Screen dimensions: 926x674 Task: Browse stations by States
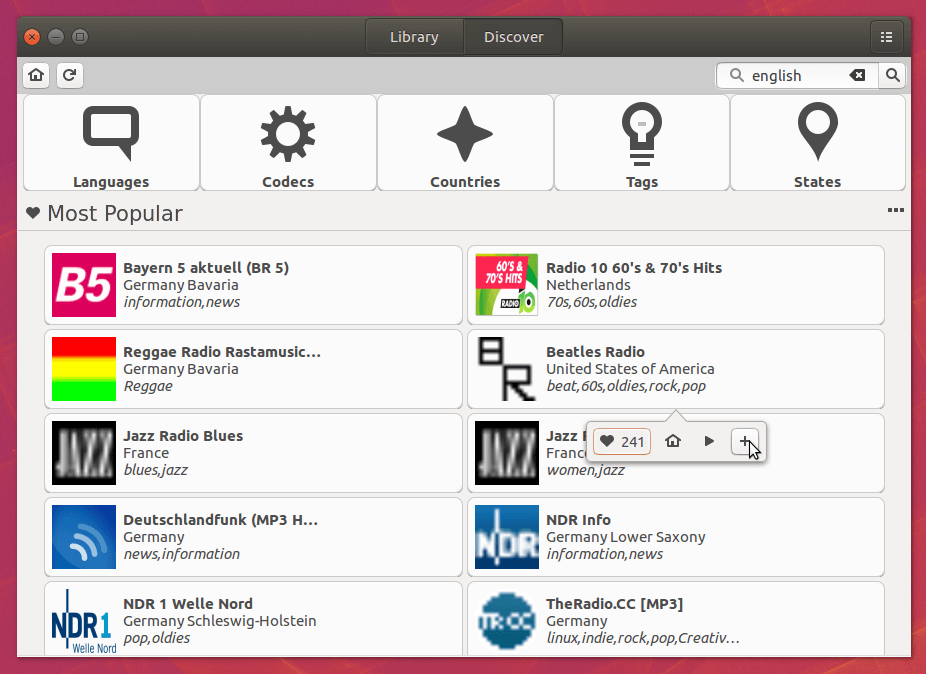817,143
